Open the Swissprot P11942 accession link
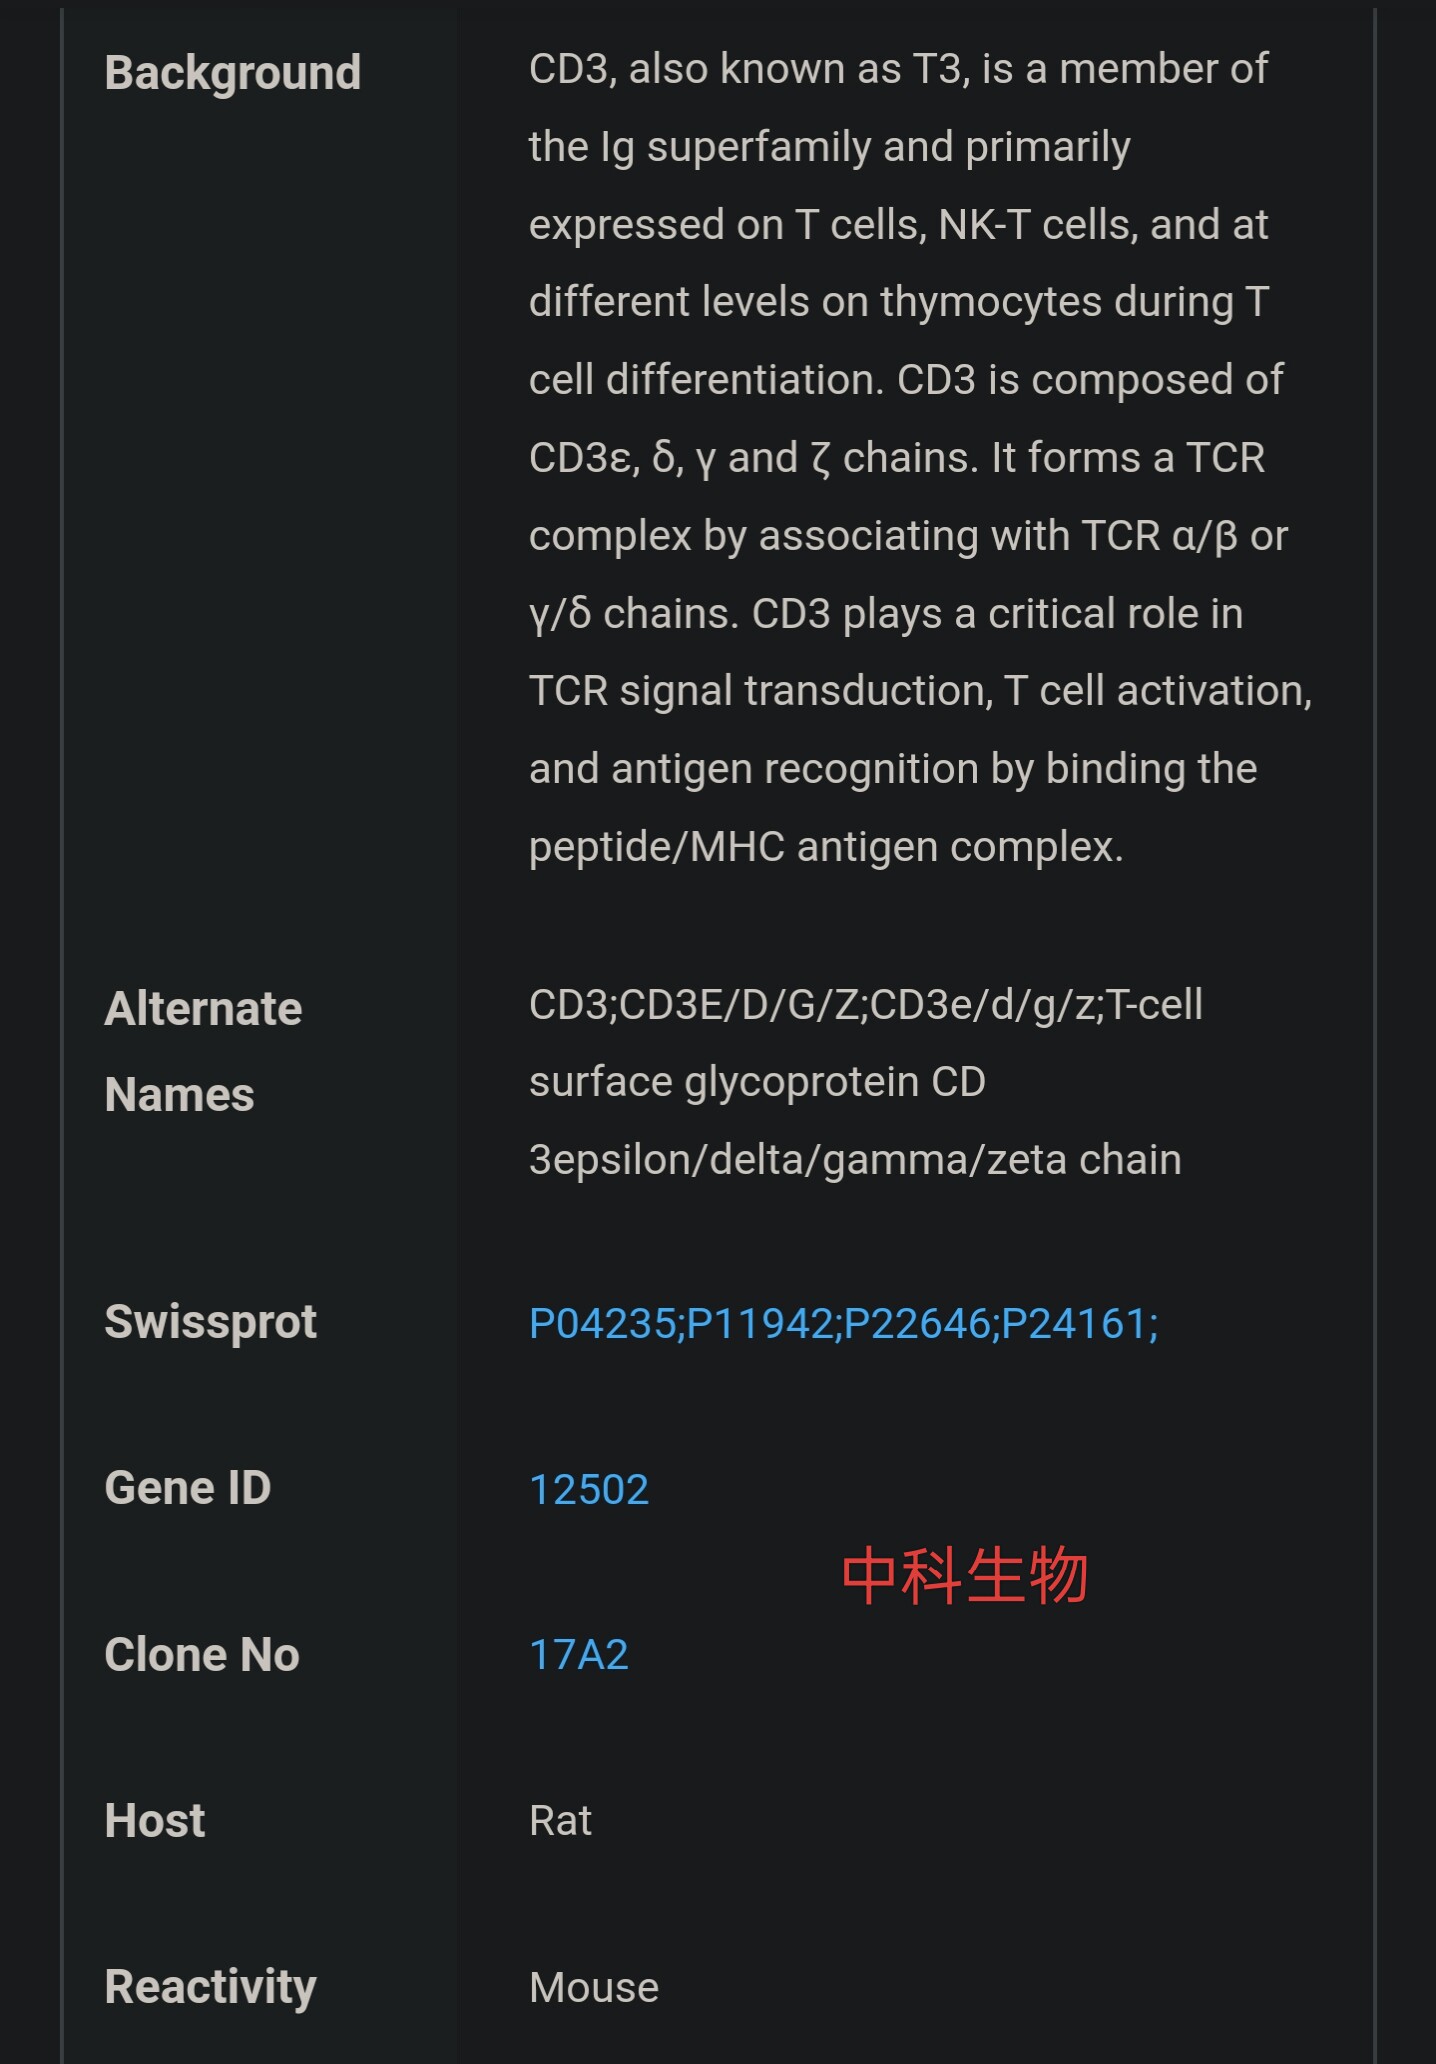 click(x=760, y=1324)
